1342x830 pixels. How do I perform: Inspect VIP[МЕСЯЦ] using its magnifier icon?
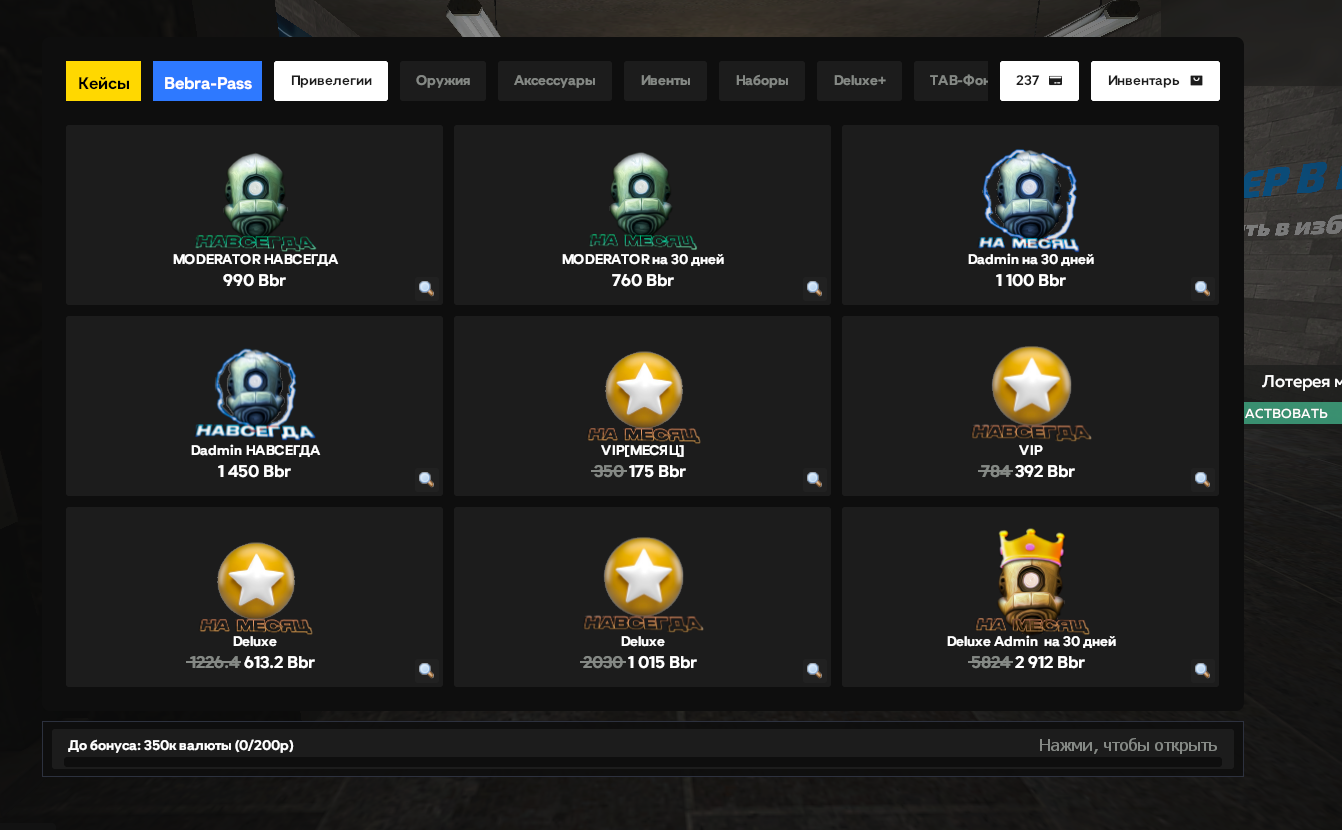click(814, 479)
